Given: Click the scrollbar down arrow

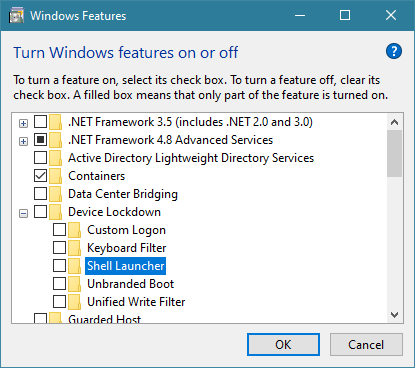Looking at the screenshot, I should (x=395, y=315).
